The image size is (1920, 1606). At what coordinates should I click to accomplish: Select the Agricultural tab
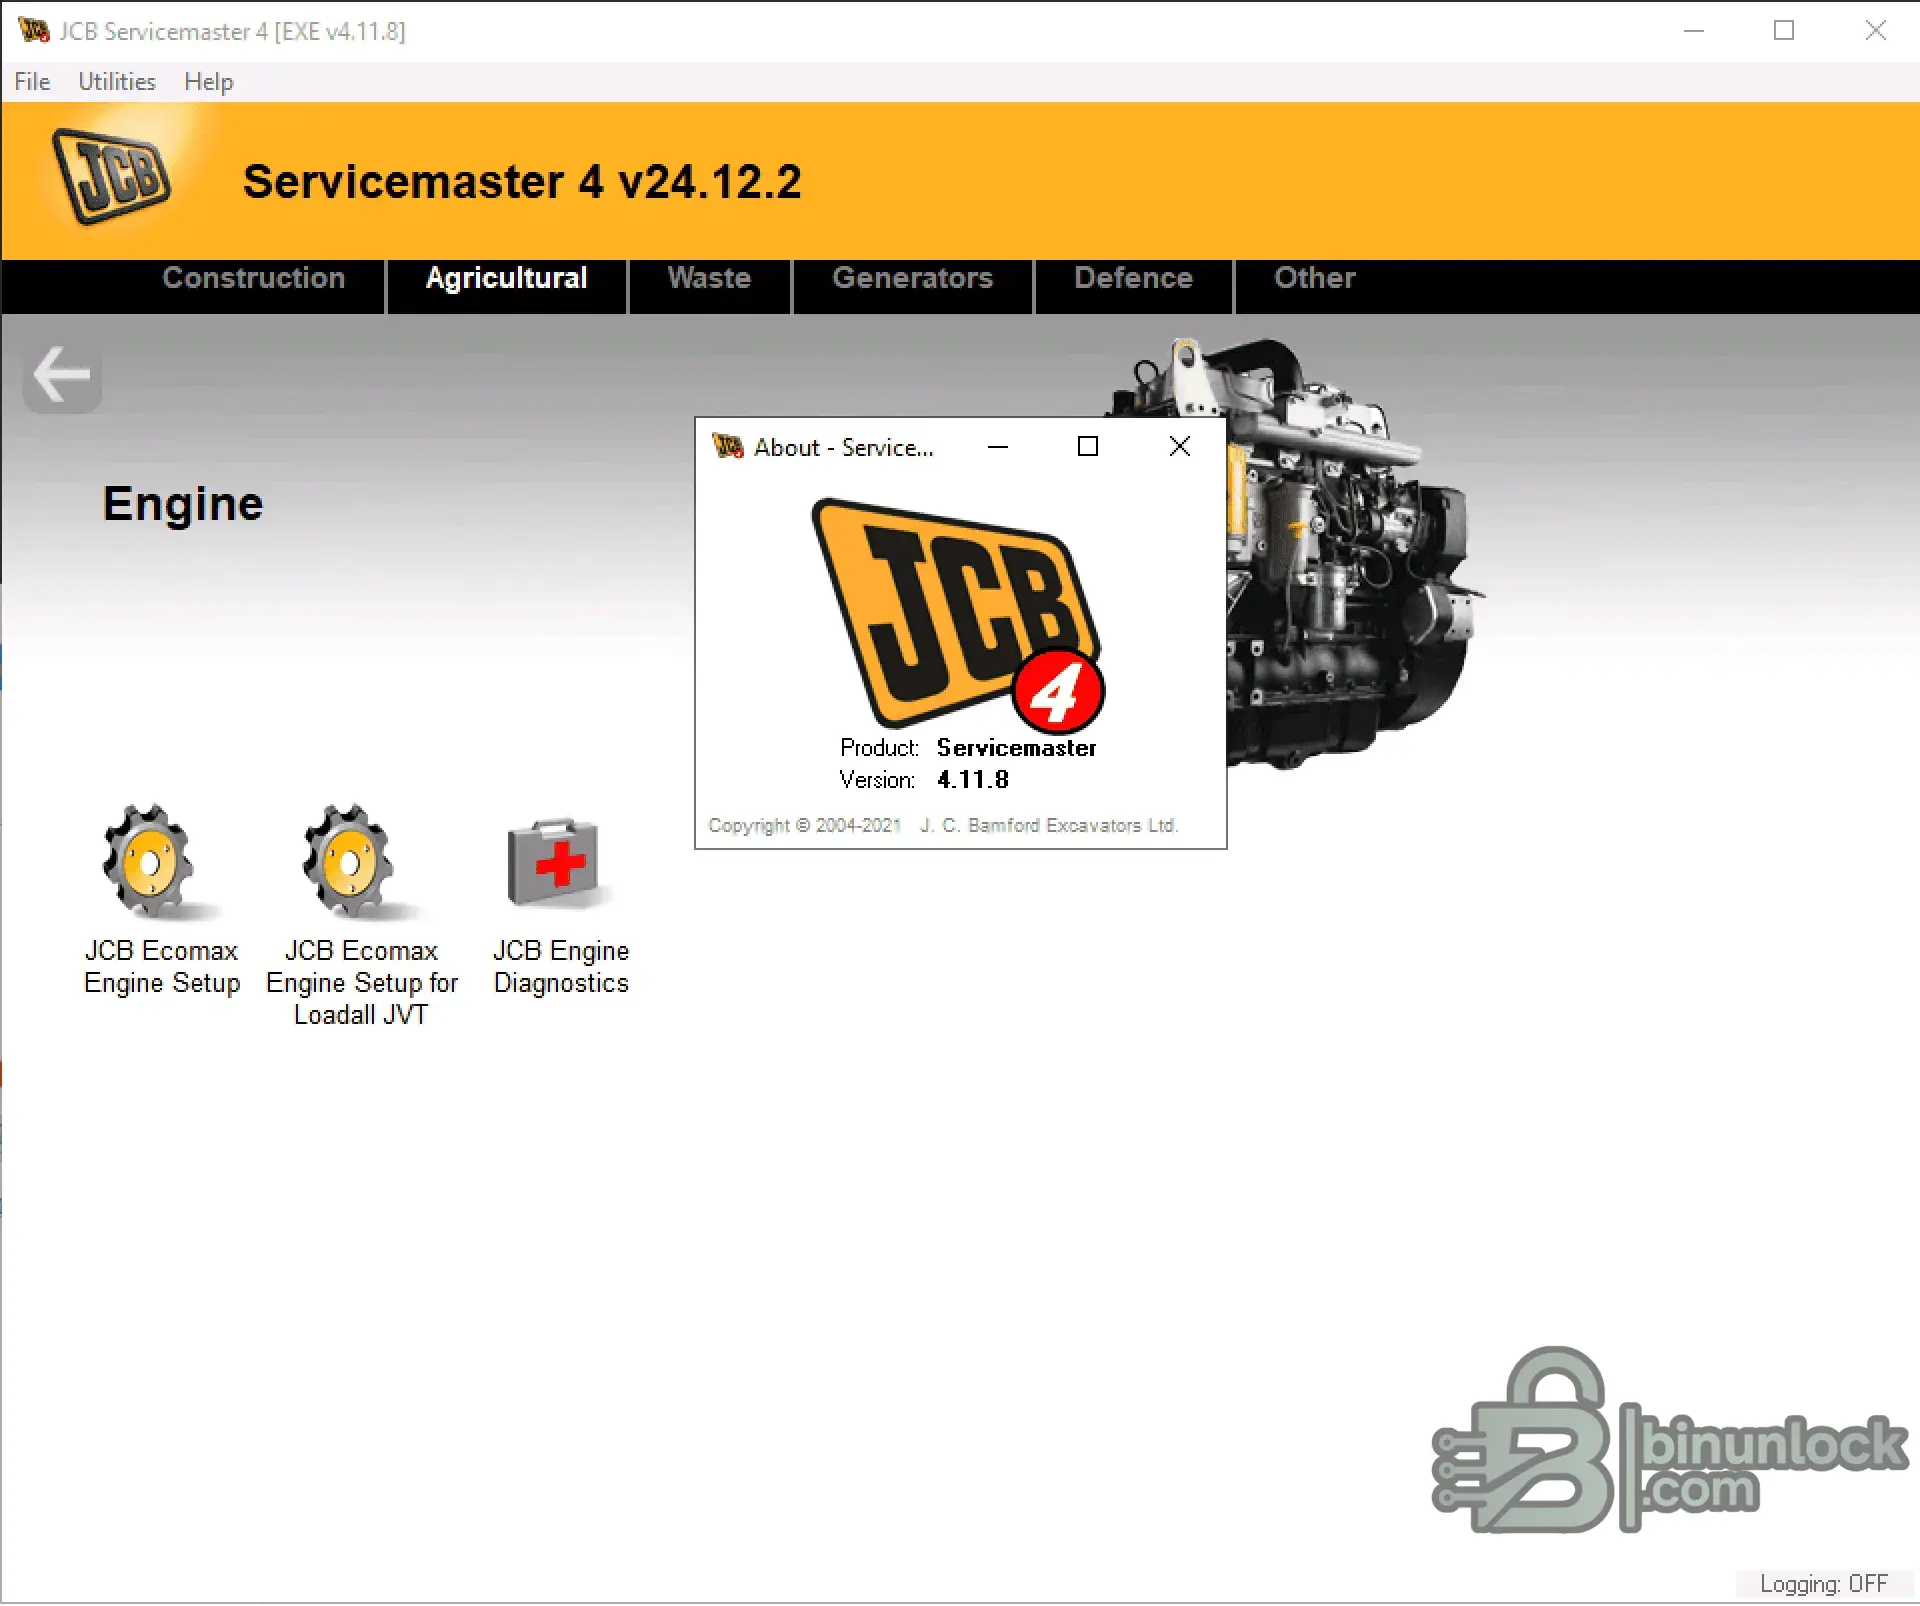click(506, 278)
